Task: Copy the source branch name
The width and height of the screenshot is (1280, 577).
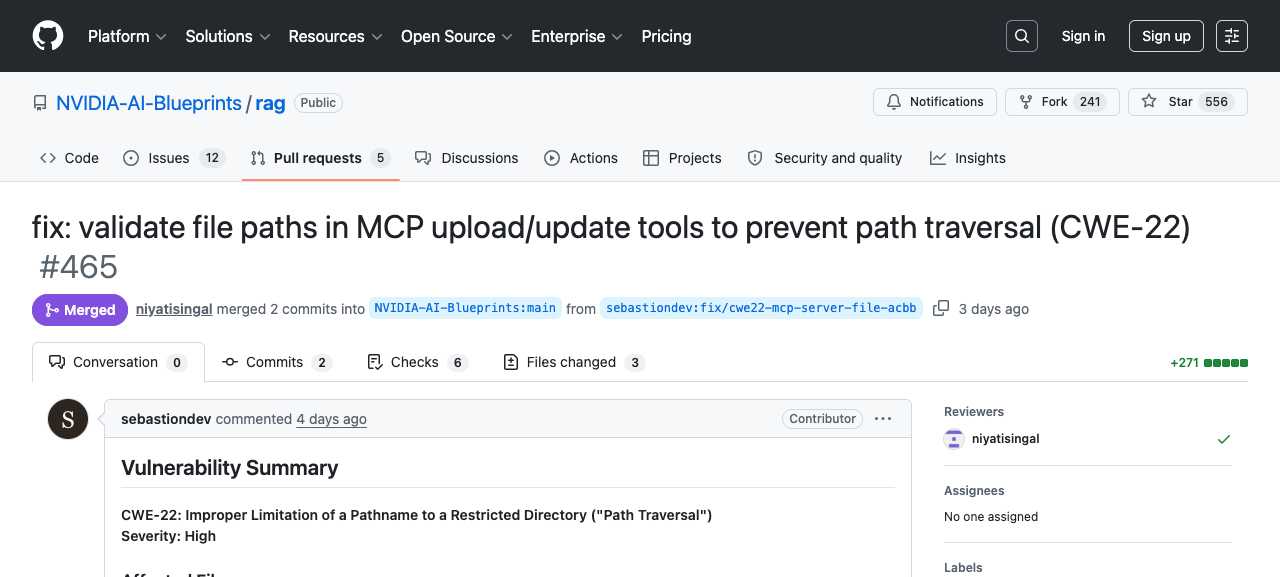Action: point(940,308)
